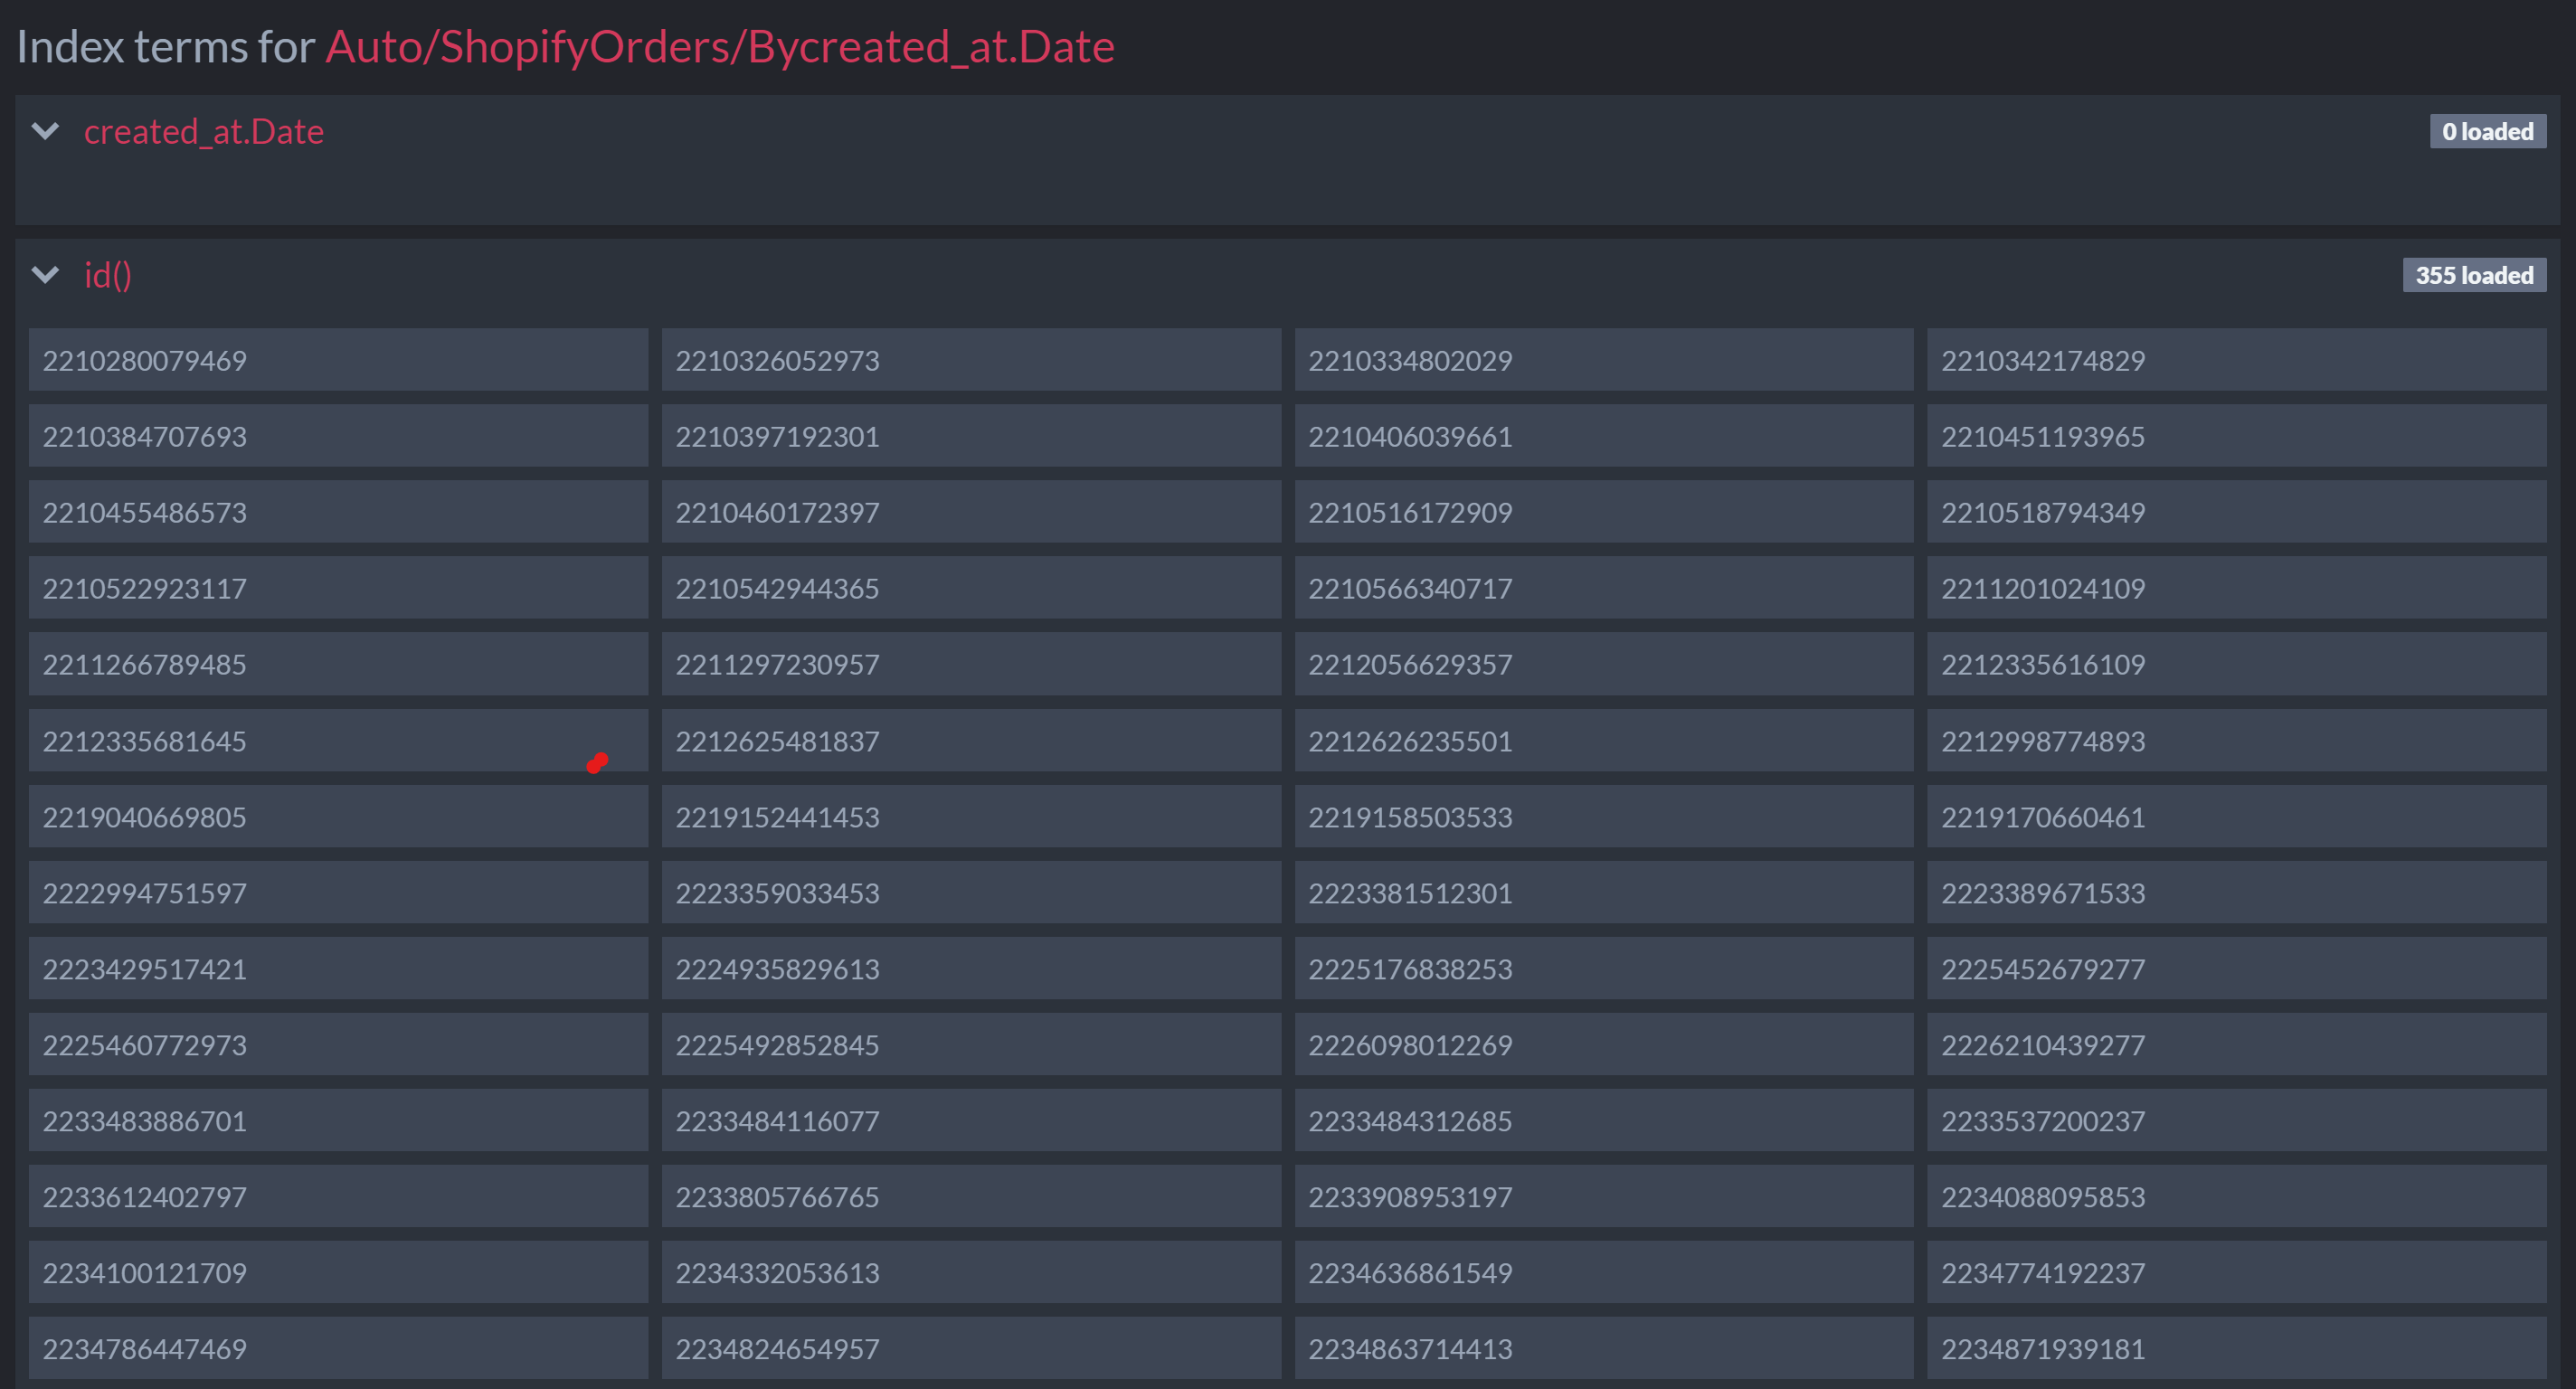The width and height of the screenshot is (2576, 1389).
Task: Click the 355 loaded badge
Action: tap(2475, 275)
